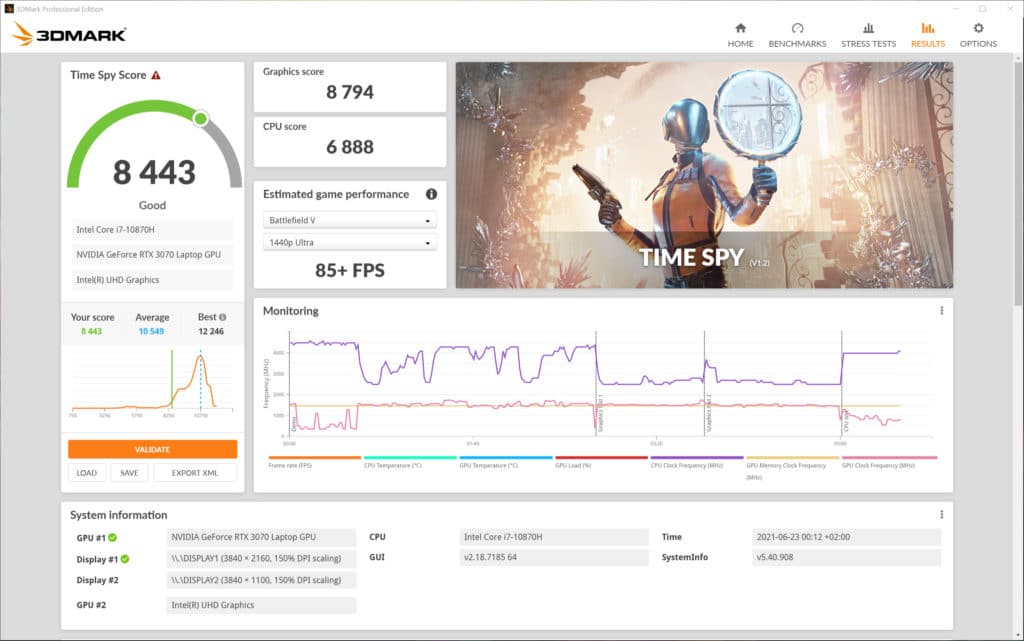This screenshot has width=1024, height=641.
Task: Click the Time Spy Score warning icon
Action: pos(155,75)
